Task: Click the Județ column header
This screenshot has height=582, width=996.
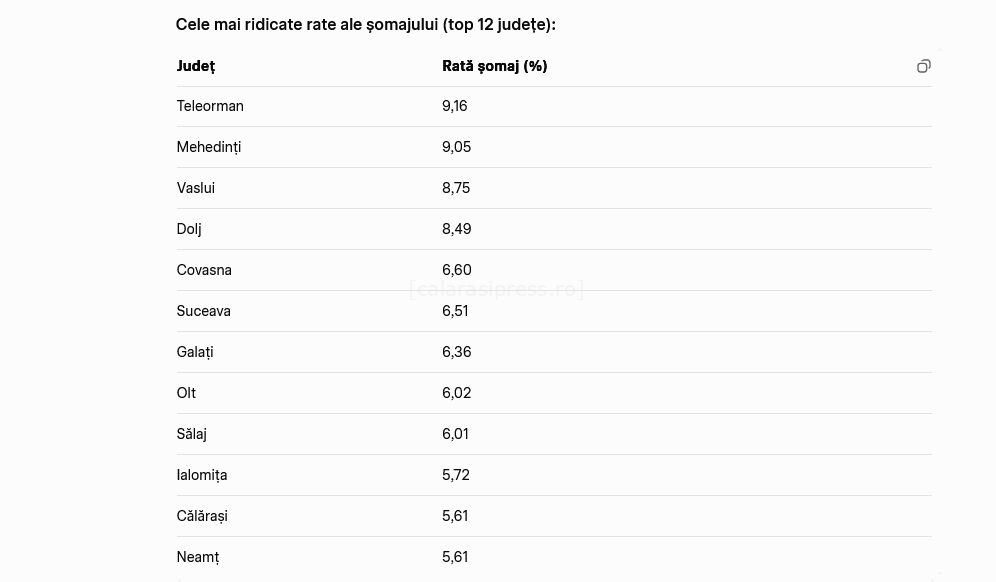Action: click(x=196, y=66)
